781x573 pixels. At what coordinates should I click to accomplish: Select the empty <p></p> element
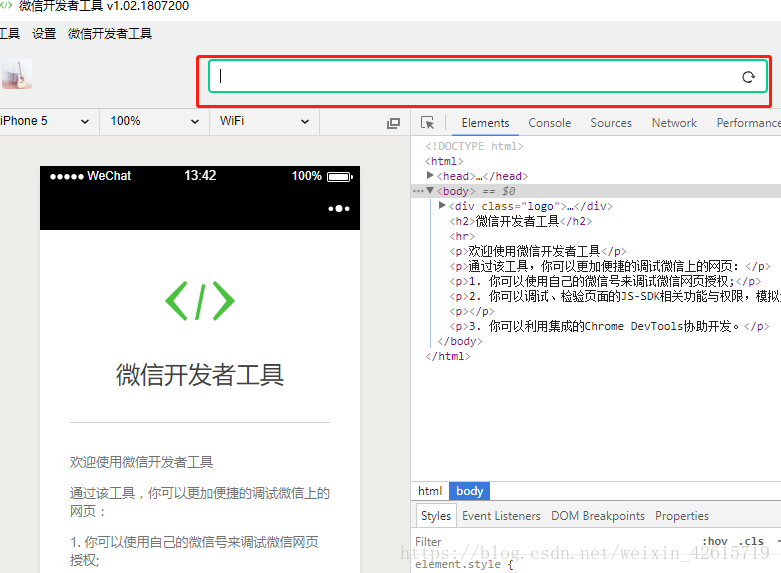pyautogui.click(x=472, y=311)
